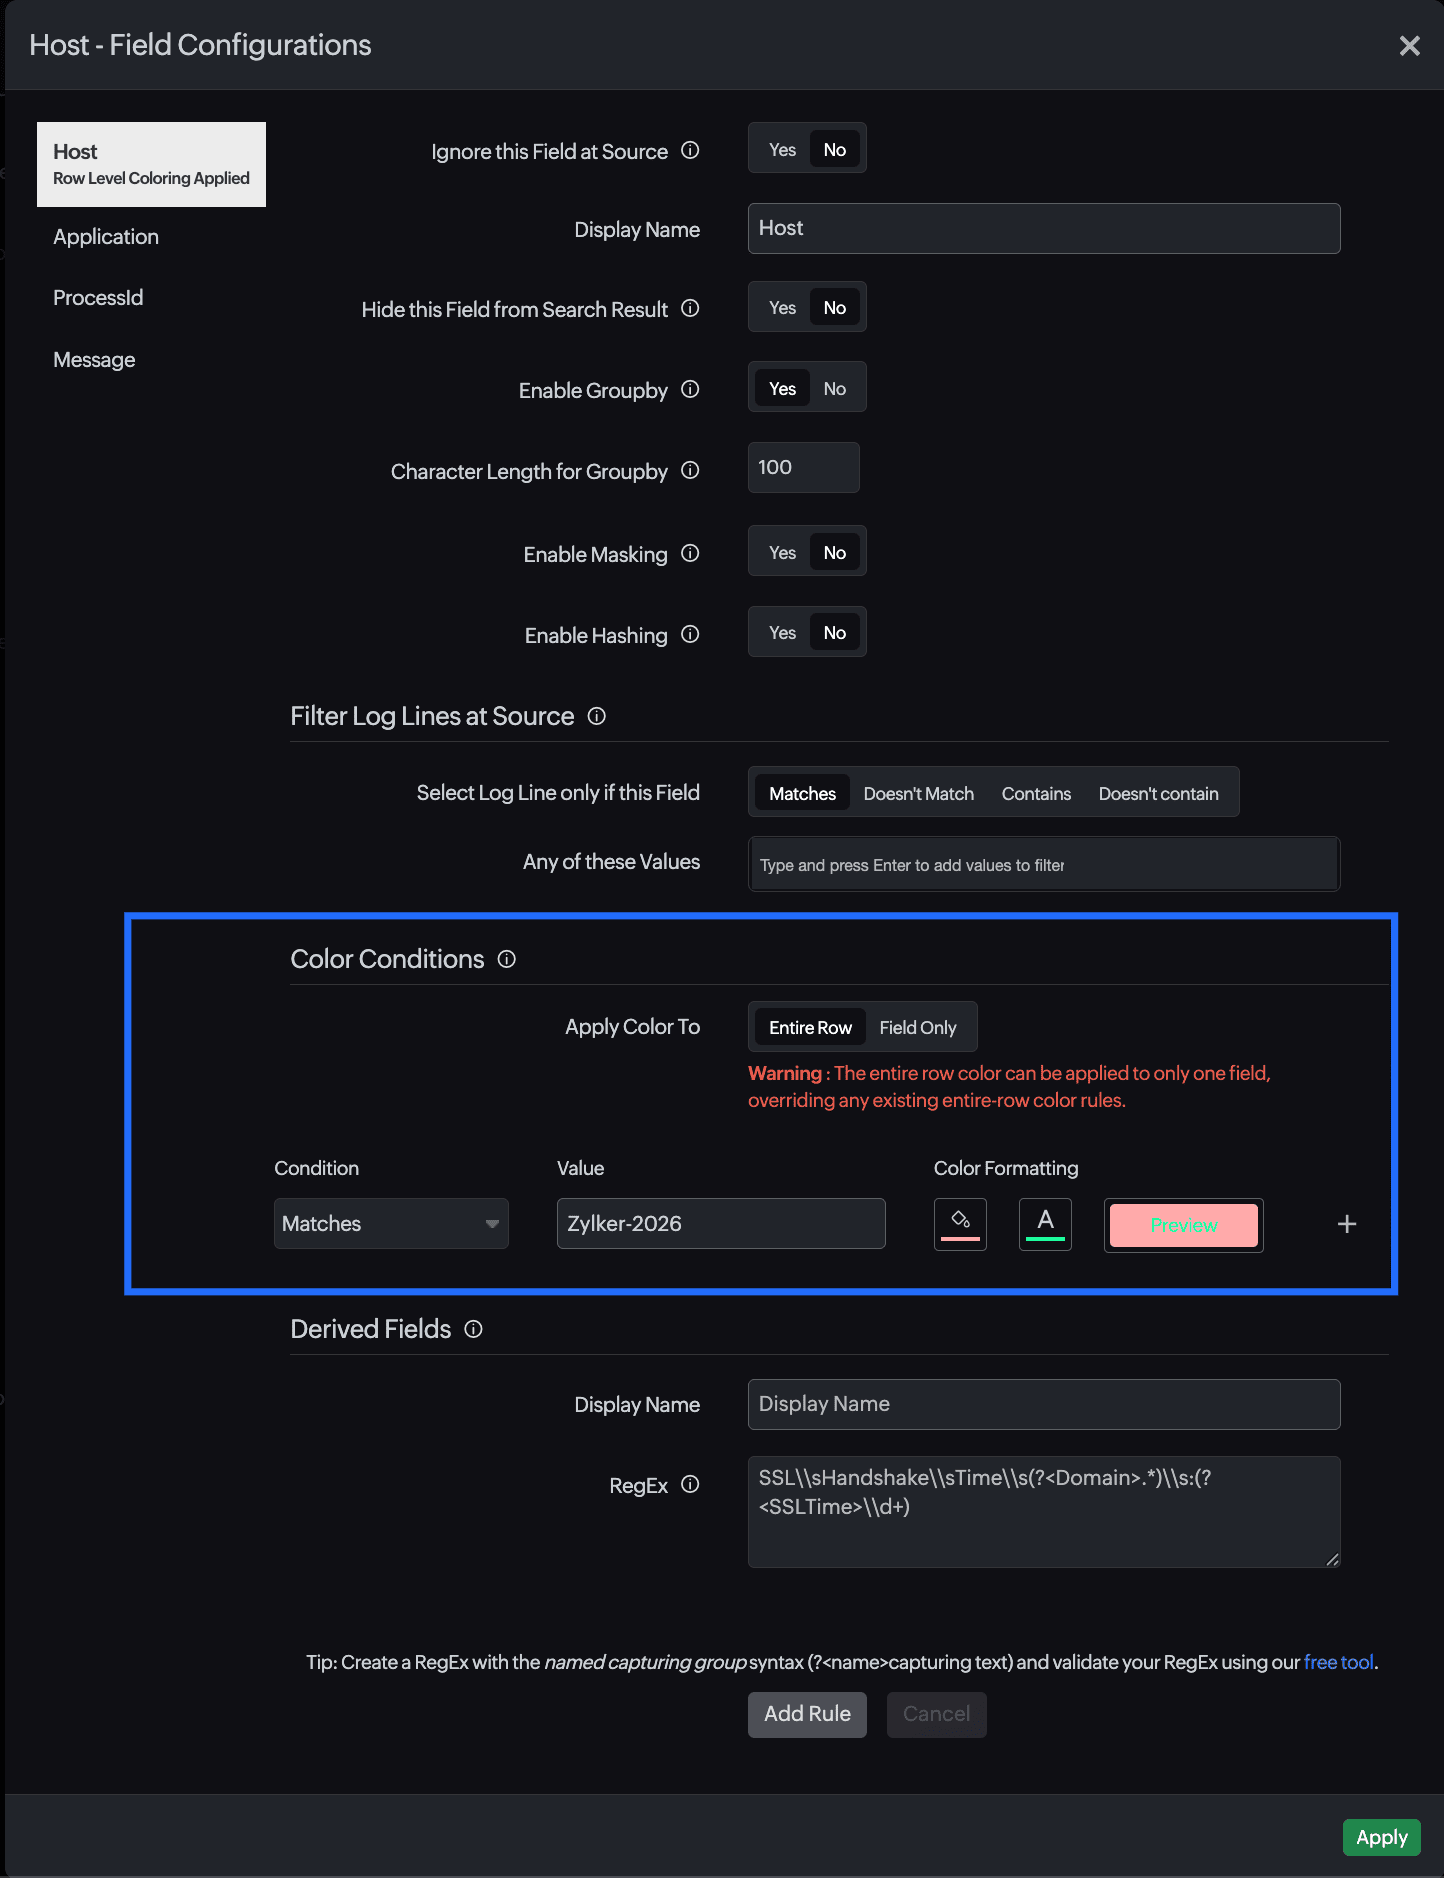Set Enable Groupby to No

tap(835, 388)
